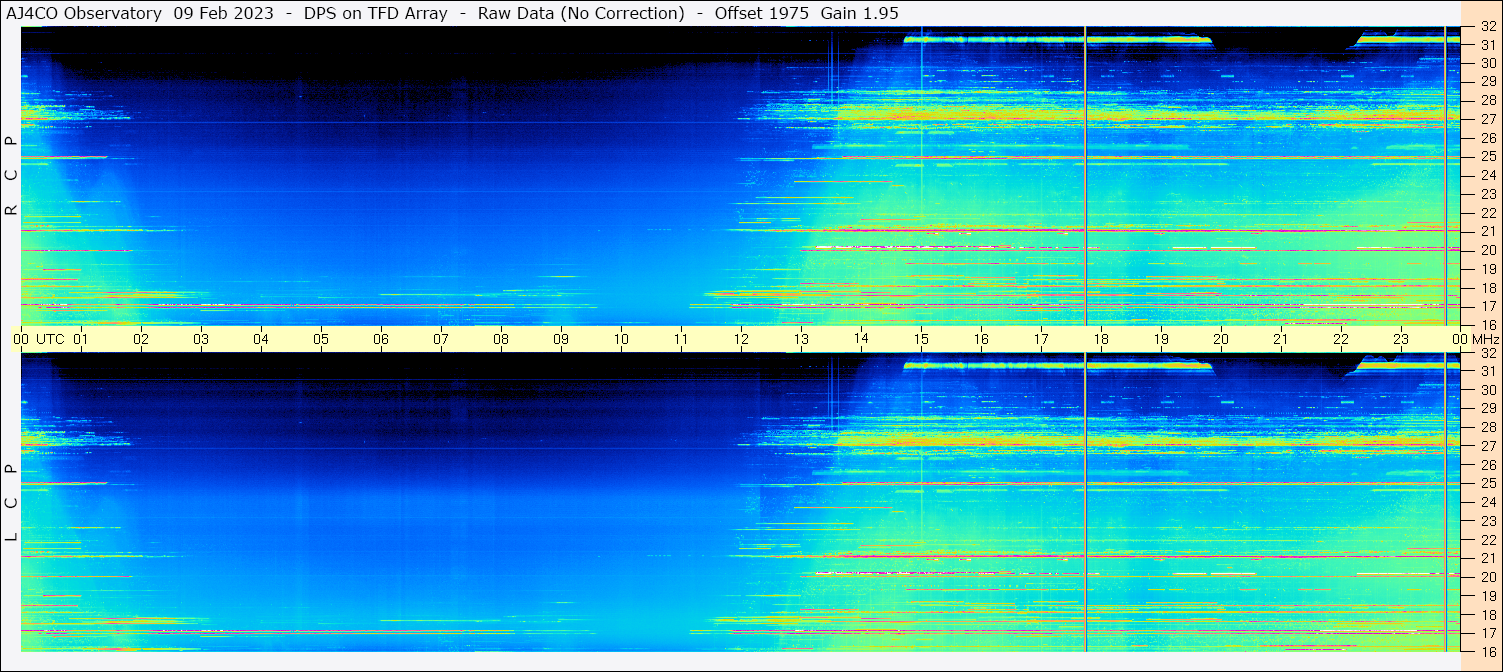Select hour 02 on the time axis
Viewport: 1503px width, 672px height.
pos(141,339)
